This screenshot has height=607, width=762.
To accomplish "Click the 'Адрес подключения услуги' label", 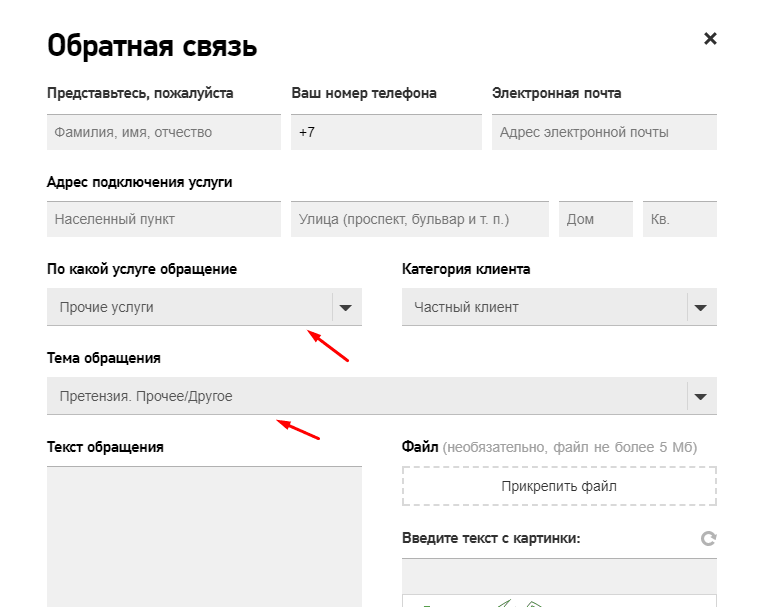I will [x=140, y=182].
